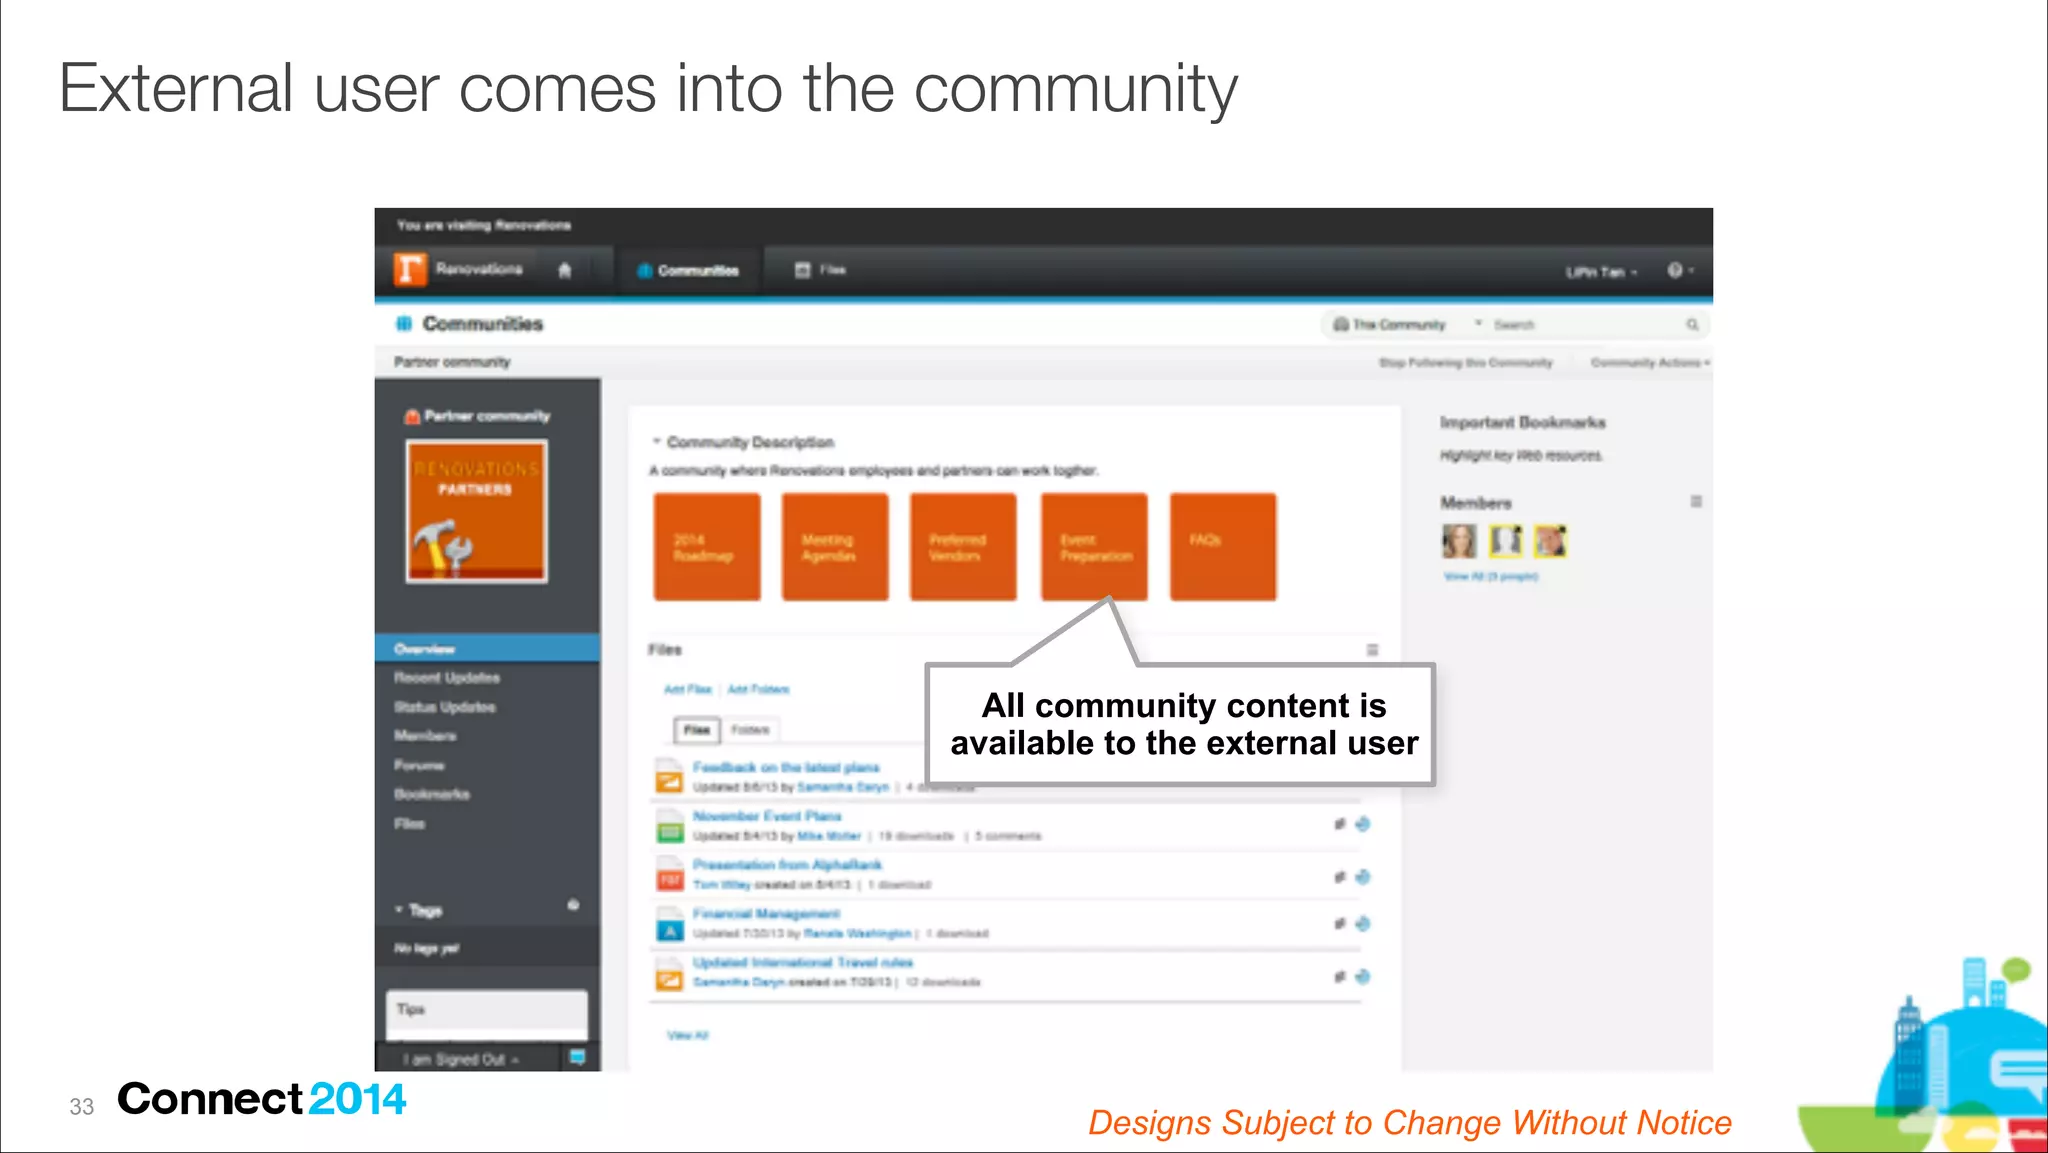Select Overview in the community sidebar
Image resolution: width=2048 pixels, height=1153 pixels.
coord(488,649)
